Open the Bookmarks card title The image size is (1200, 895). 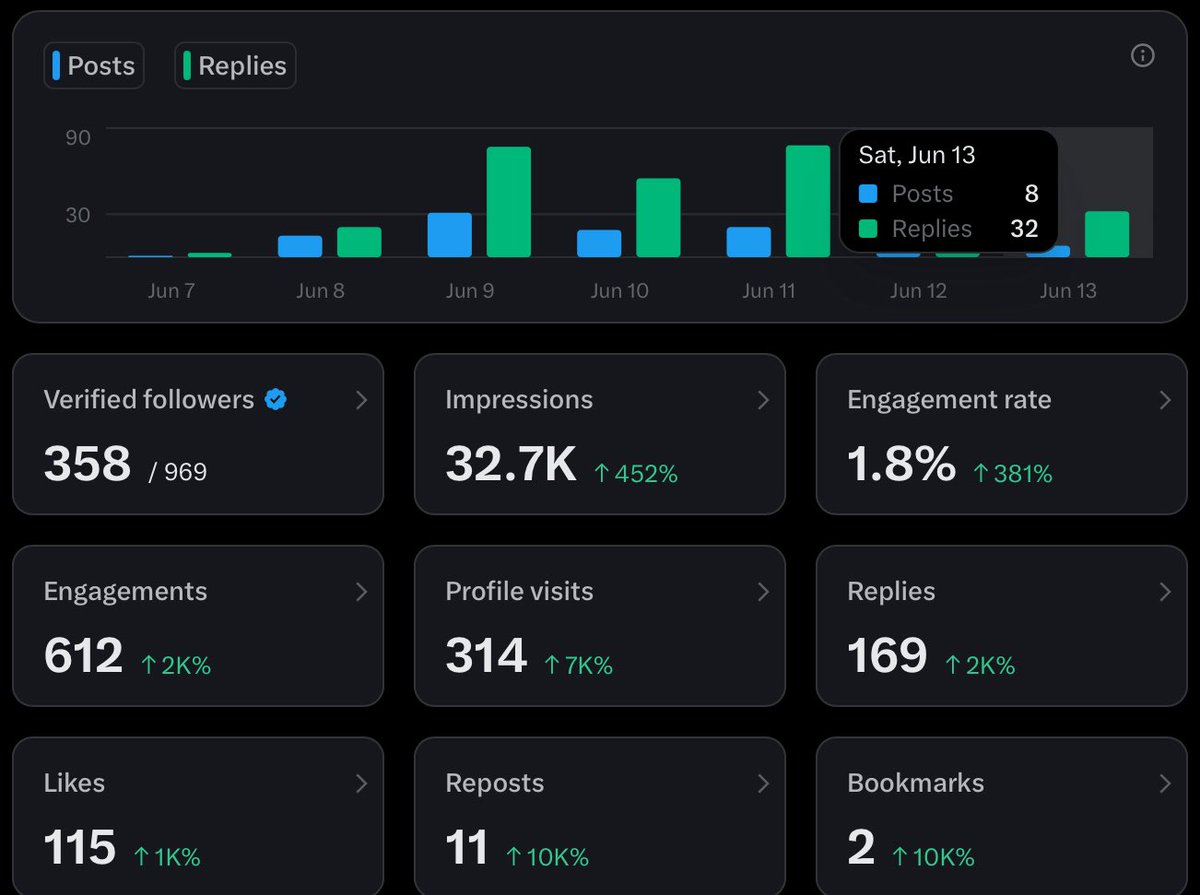pyautogui.click(x=916, y=783)
